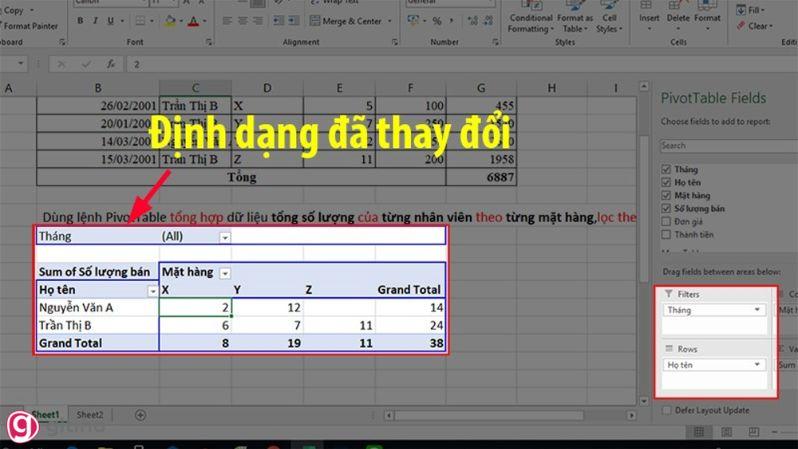Open Họ tên item dropdown in Rows area
798x449 pixels.
tap(757, 364)
